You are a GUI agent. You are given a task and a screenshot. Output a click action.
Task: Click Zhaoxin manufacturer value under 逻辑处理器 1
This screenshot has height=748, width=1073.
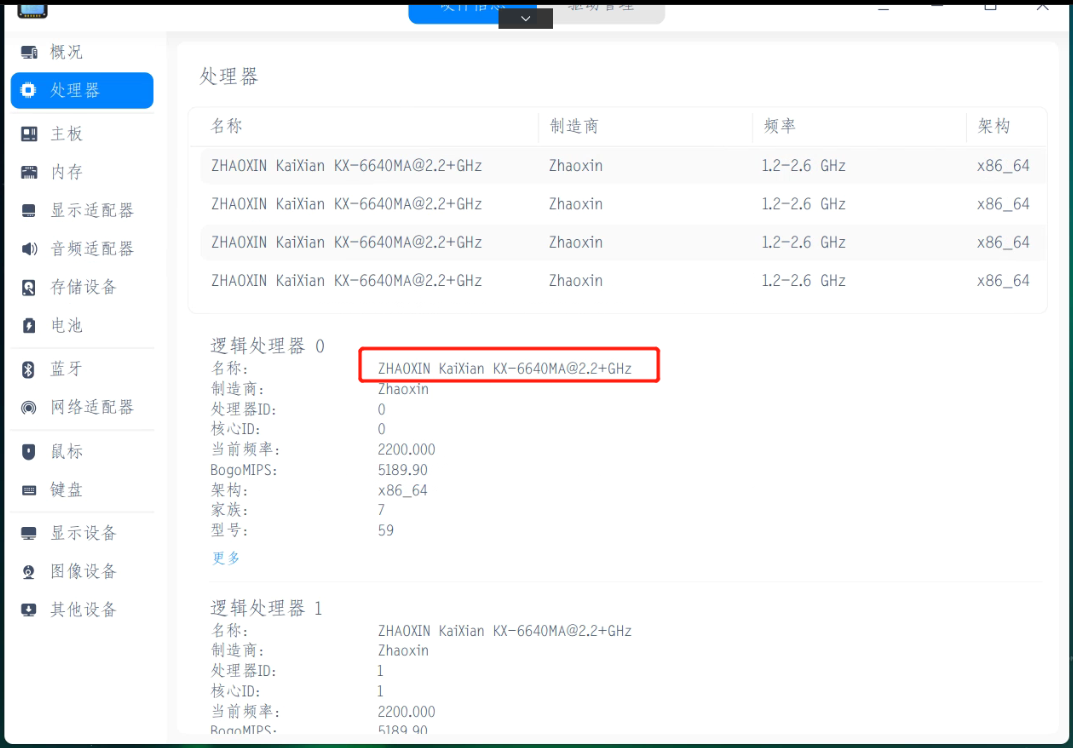403,651
